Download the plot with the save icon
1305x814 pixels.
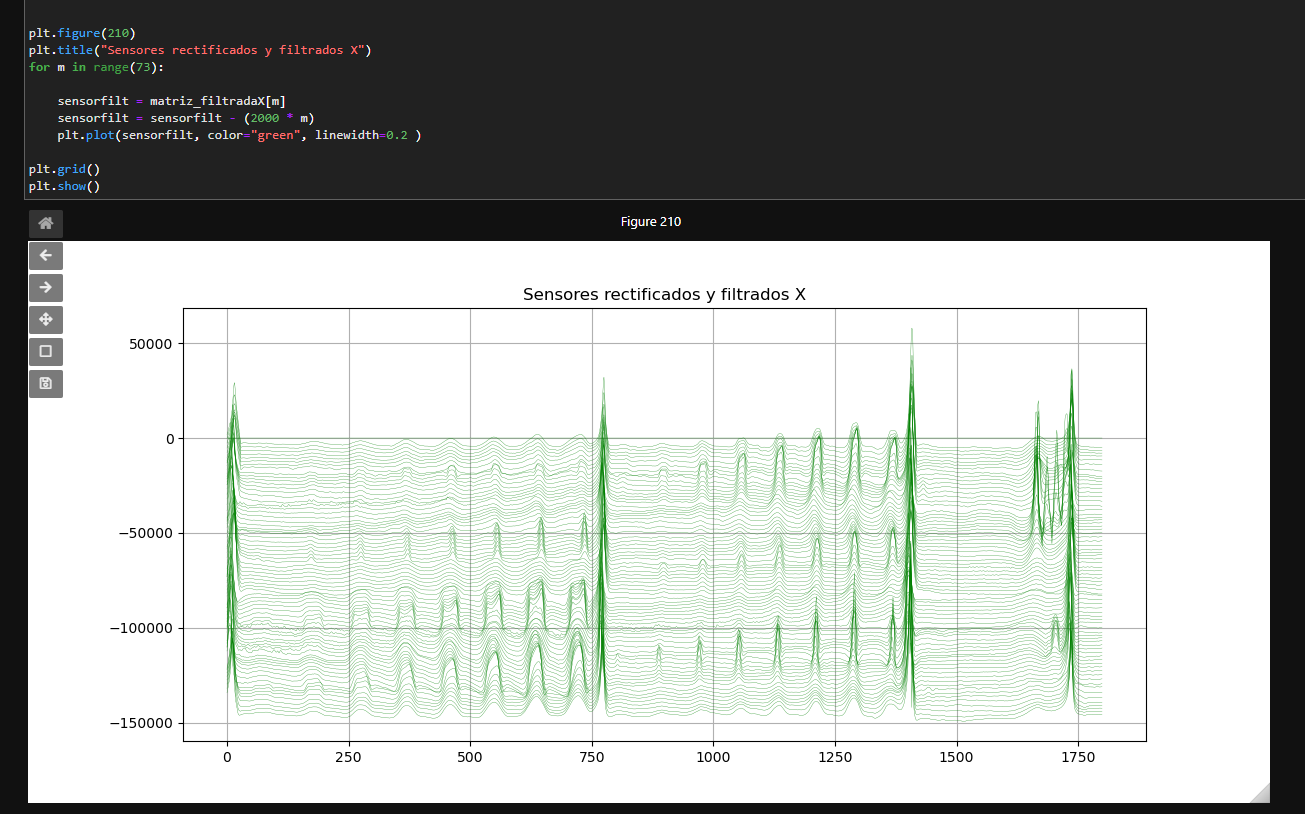45,384
